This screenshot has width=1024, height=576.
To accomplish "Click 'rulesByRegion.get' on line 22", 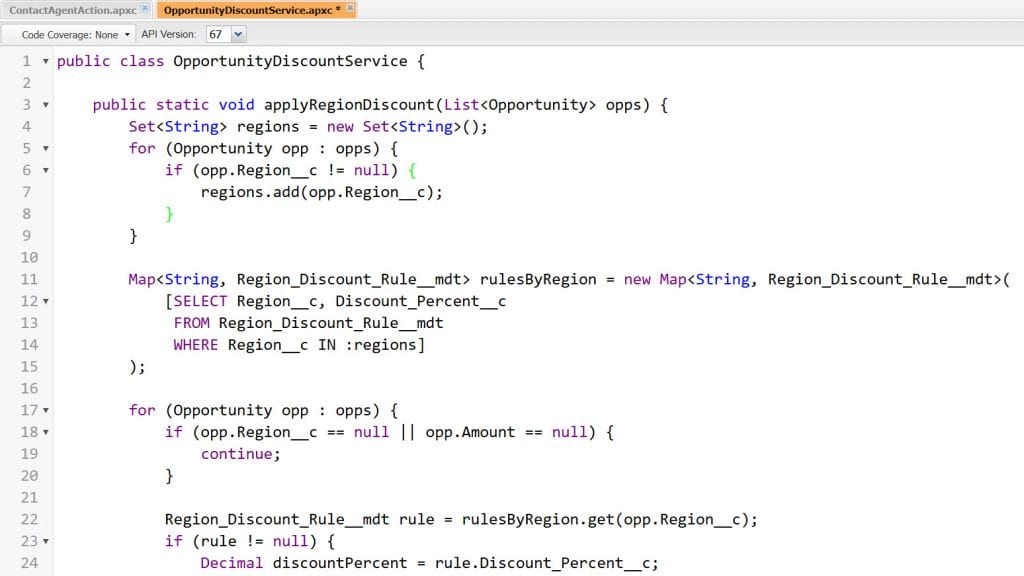I will tap(536, 520).
